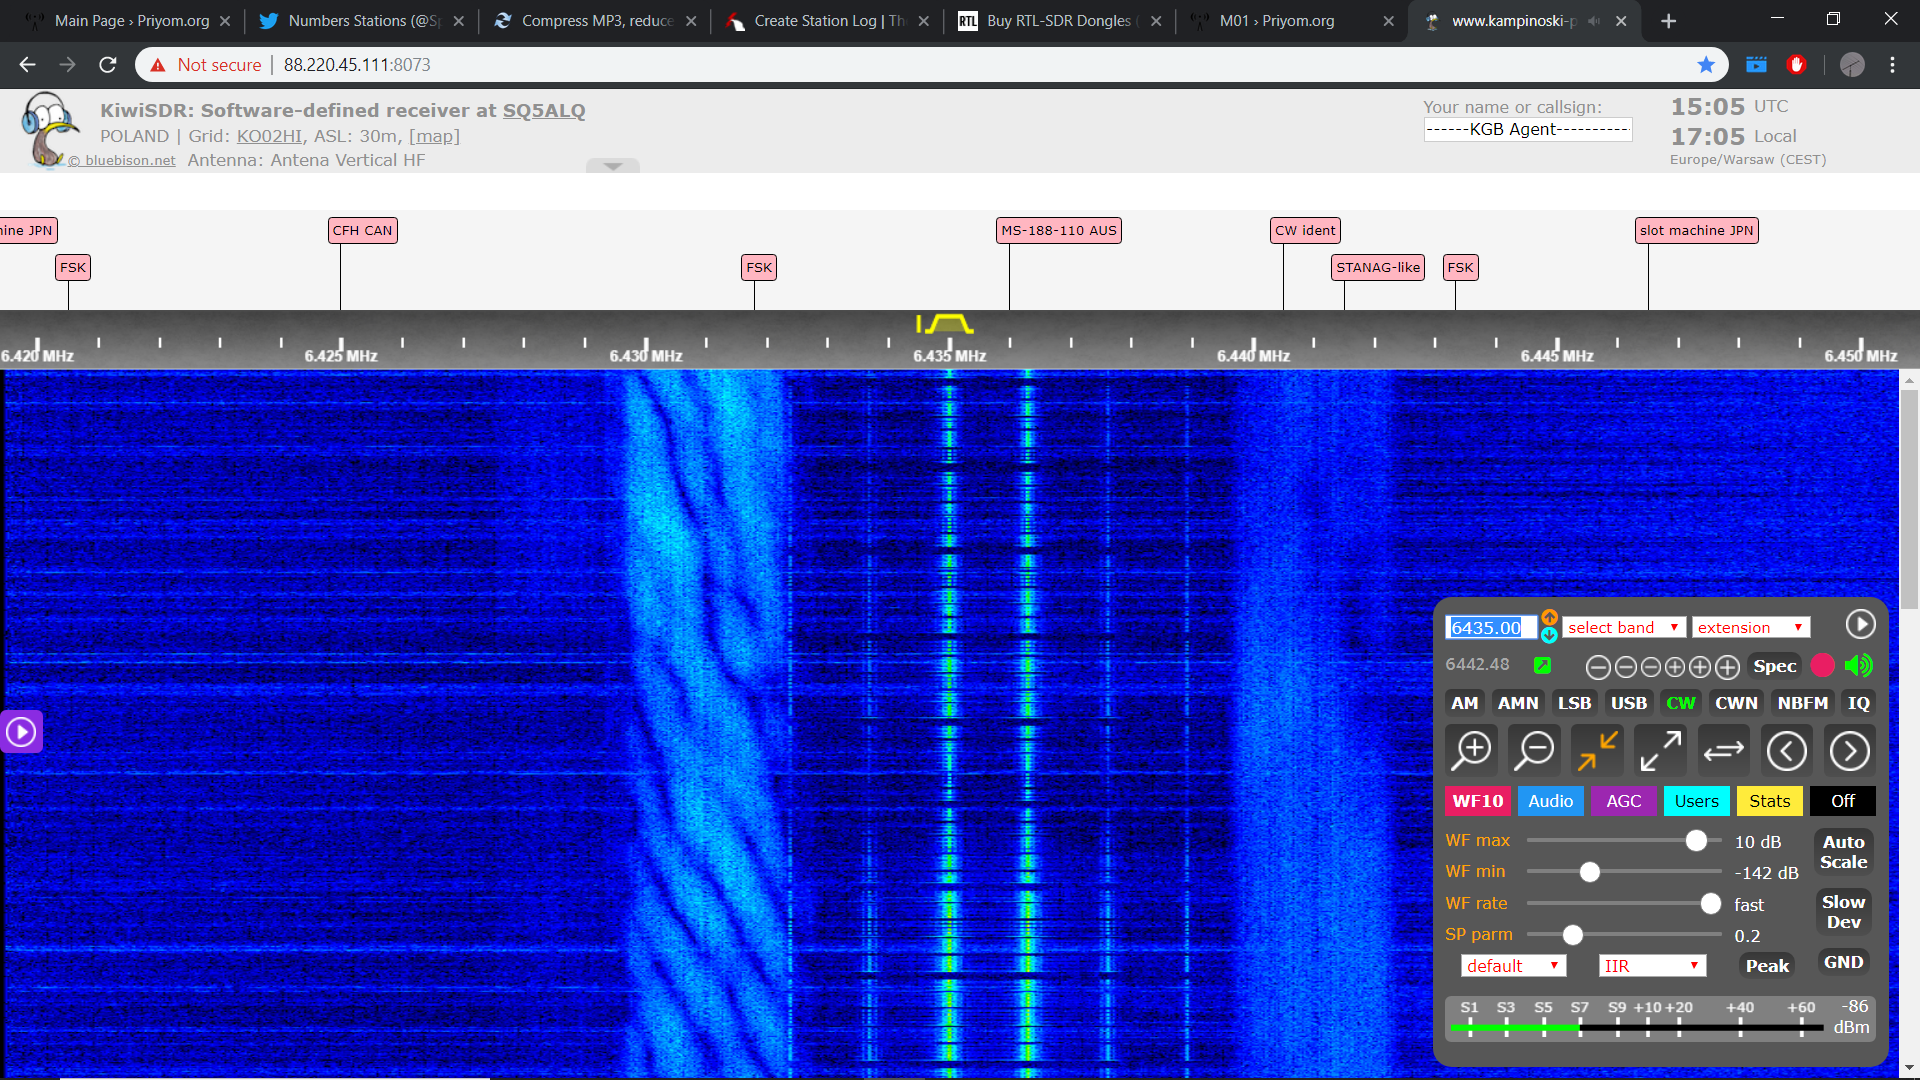This screenshot has height=1080, width=1920.
Task: Open the Users tab
Action: point(1696,801)
